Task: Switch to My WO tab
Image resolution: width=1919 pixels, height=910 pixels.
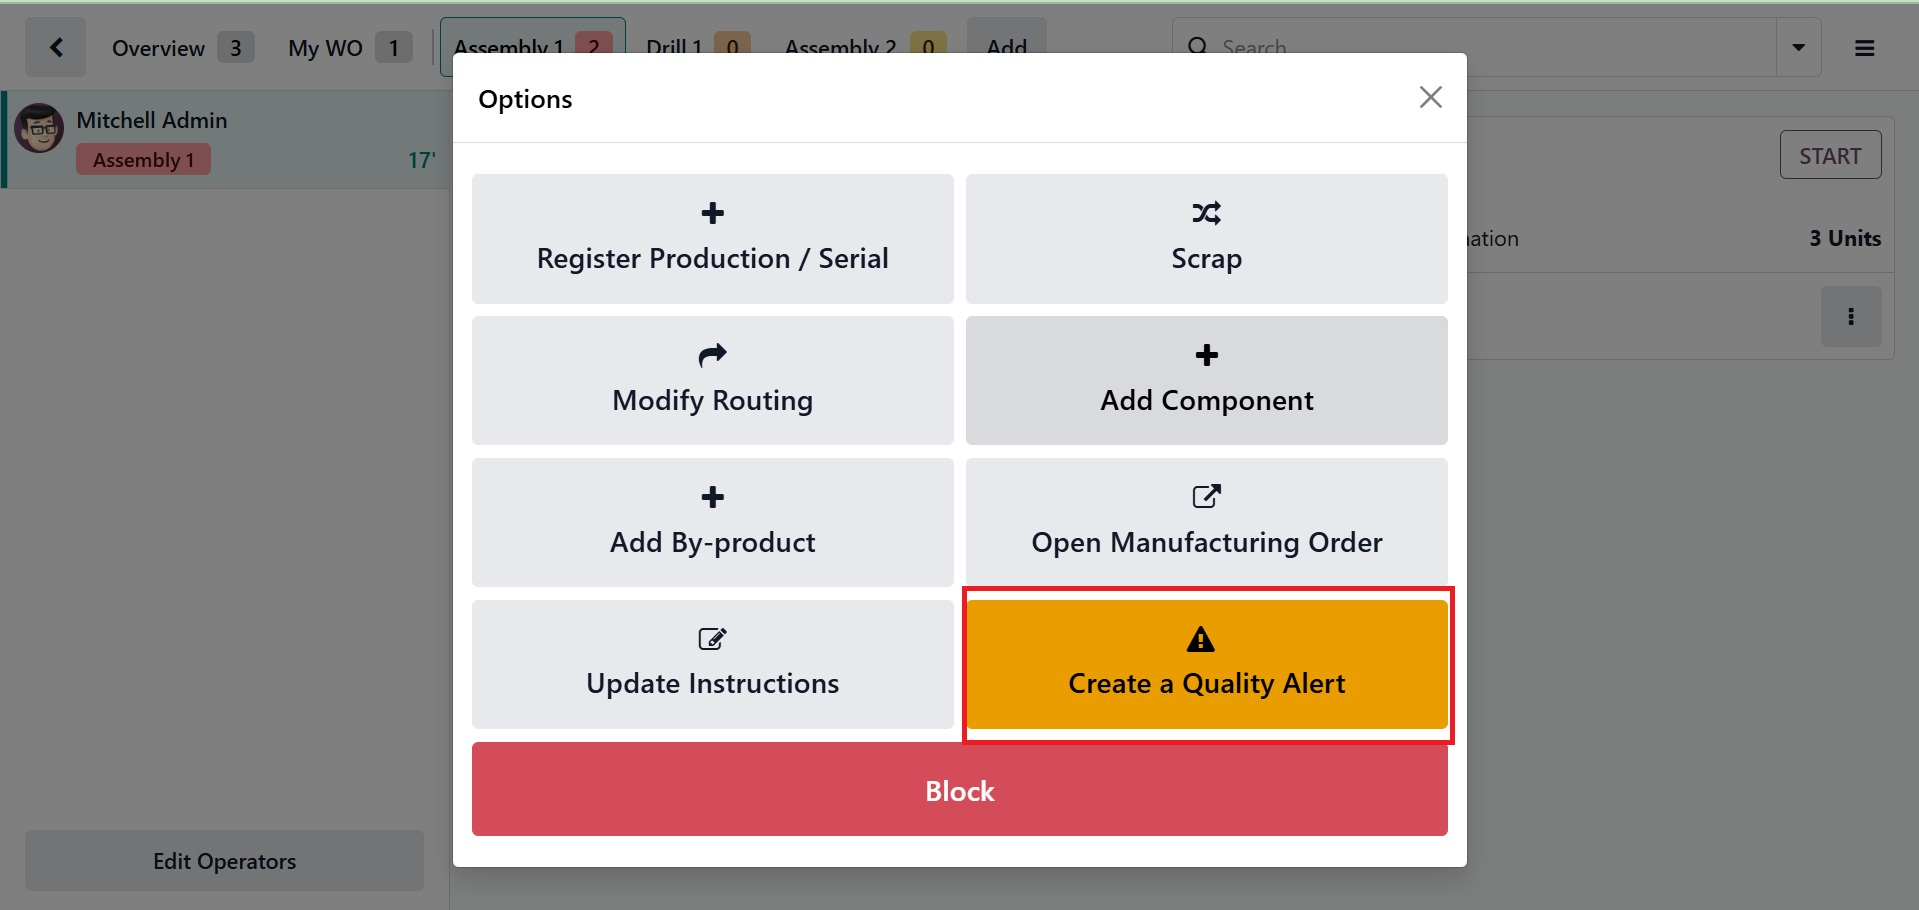Action: click(x=350, y=47)
